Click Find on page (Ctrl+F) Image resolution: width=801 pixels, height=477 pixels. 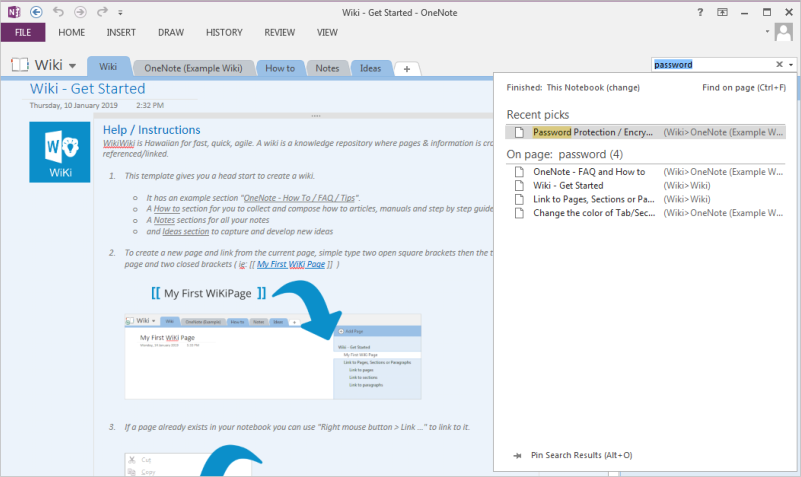744,87
